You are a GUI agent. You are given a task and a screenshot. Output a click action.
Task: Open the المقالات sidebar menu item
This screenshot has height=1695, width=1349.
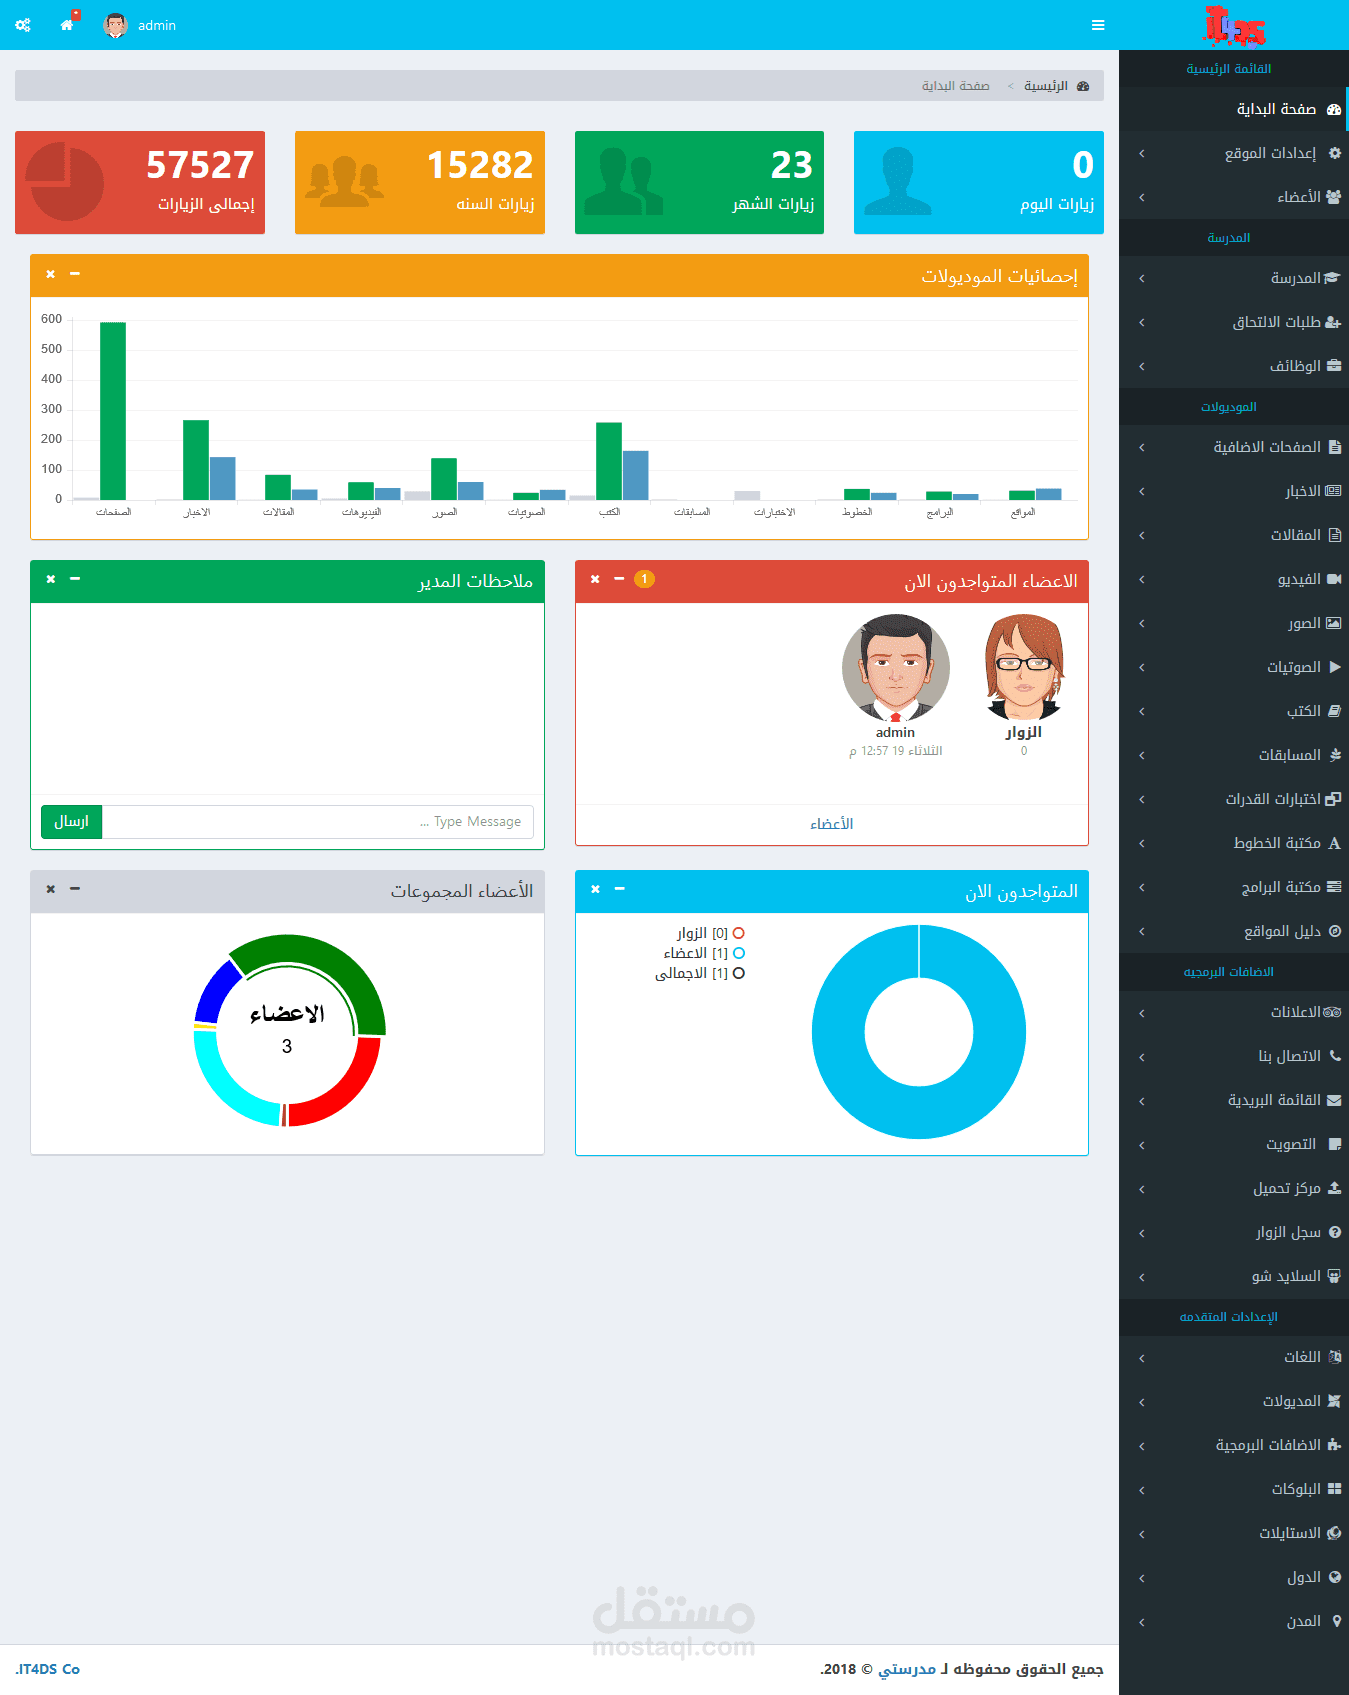[1234, 535]
